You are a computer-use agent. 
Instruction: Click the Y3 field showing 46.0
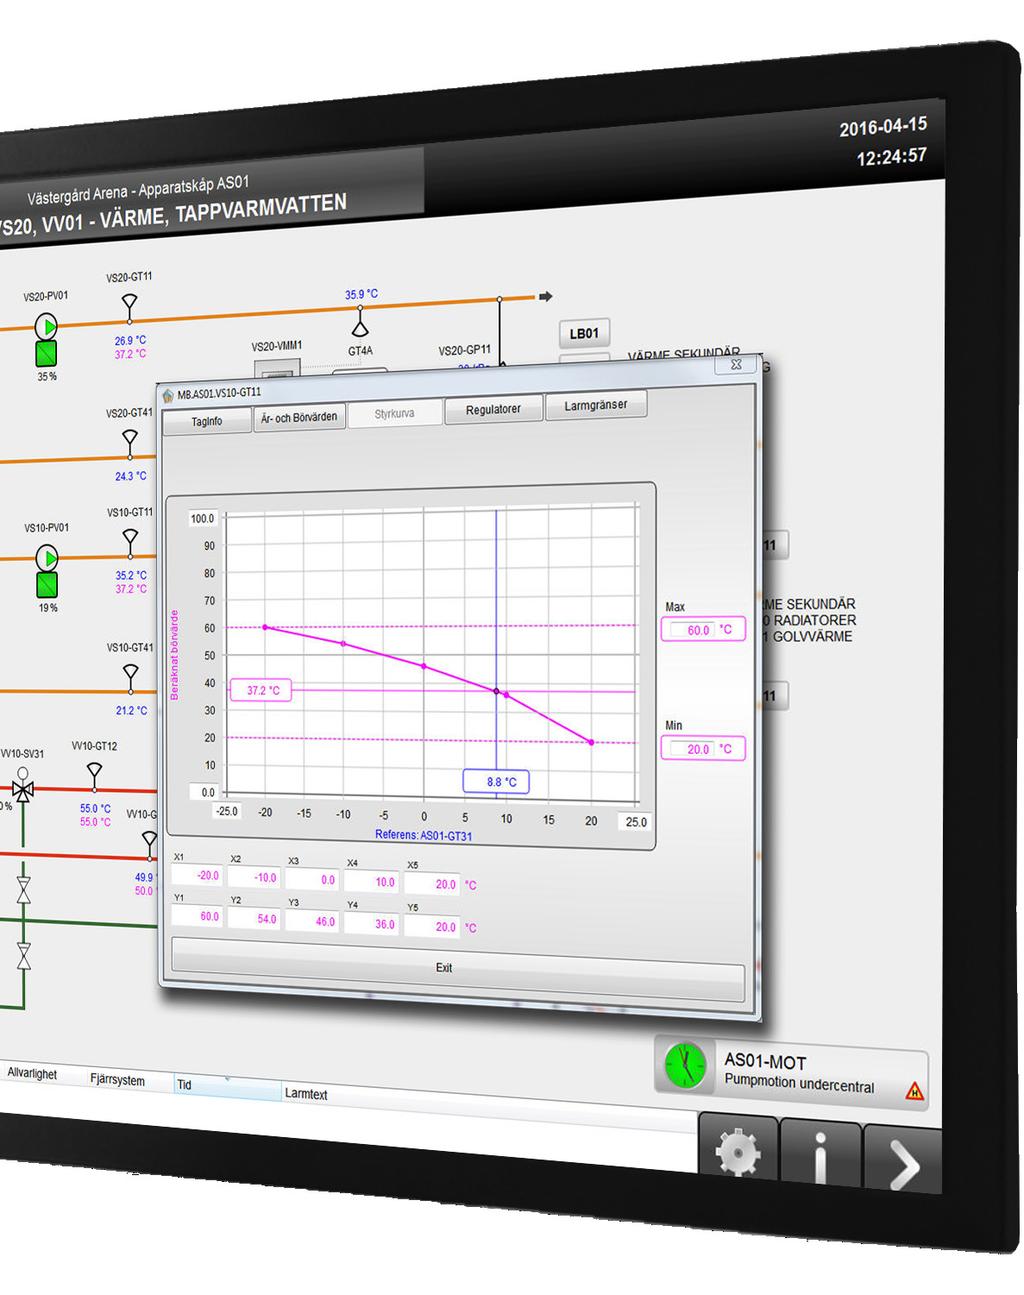(x=312, y=921)
